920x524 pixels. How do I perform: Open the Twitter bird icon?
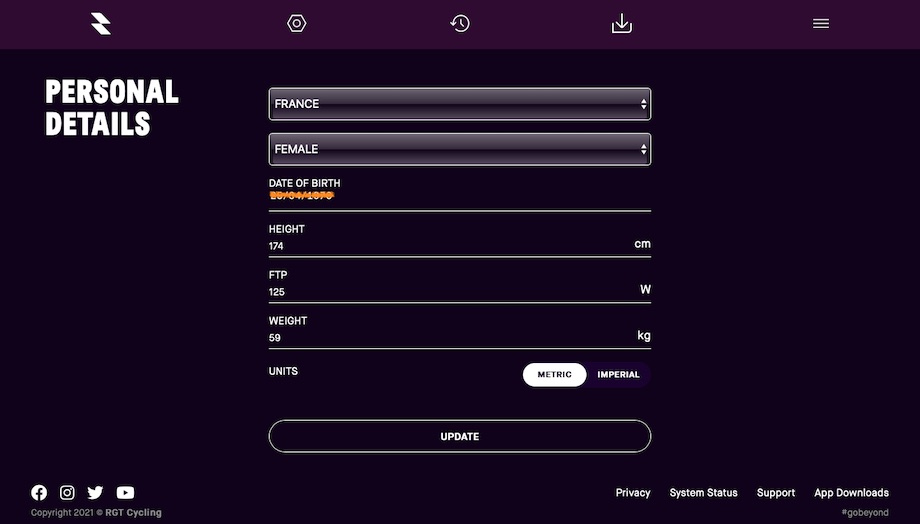[95, 492]
